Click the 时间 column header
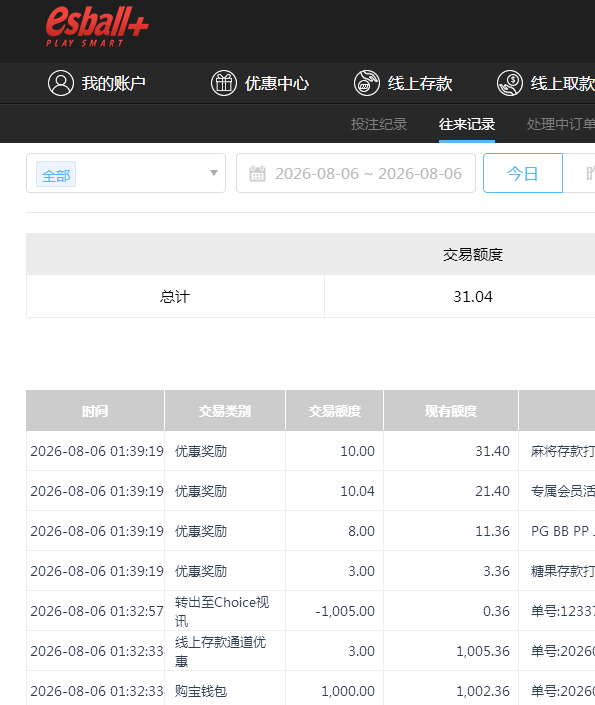This screenshot has height=705, width=595. (95, 411)
